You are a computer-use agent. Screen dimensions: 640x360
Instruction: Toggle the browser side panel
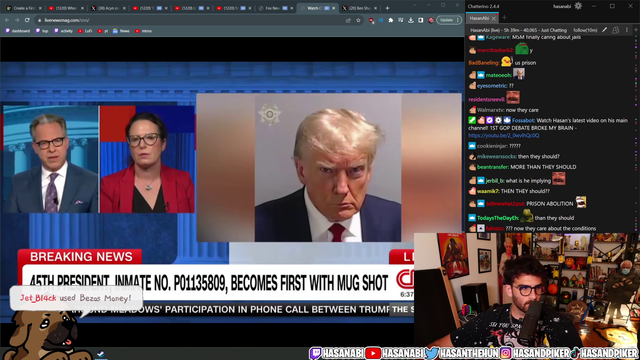420,20
